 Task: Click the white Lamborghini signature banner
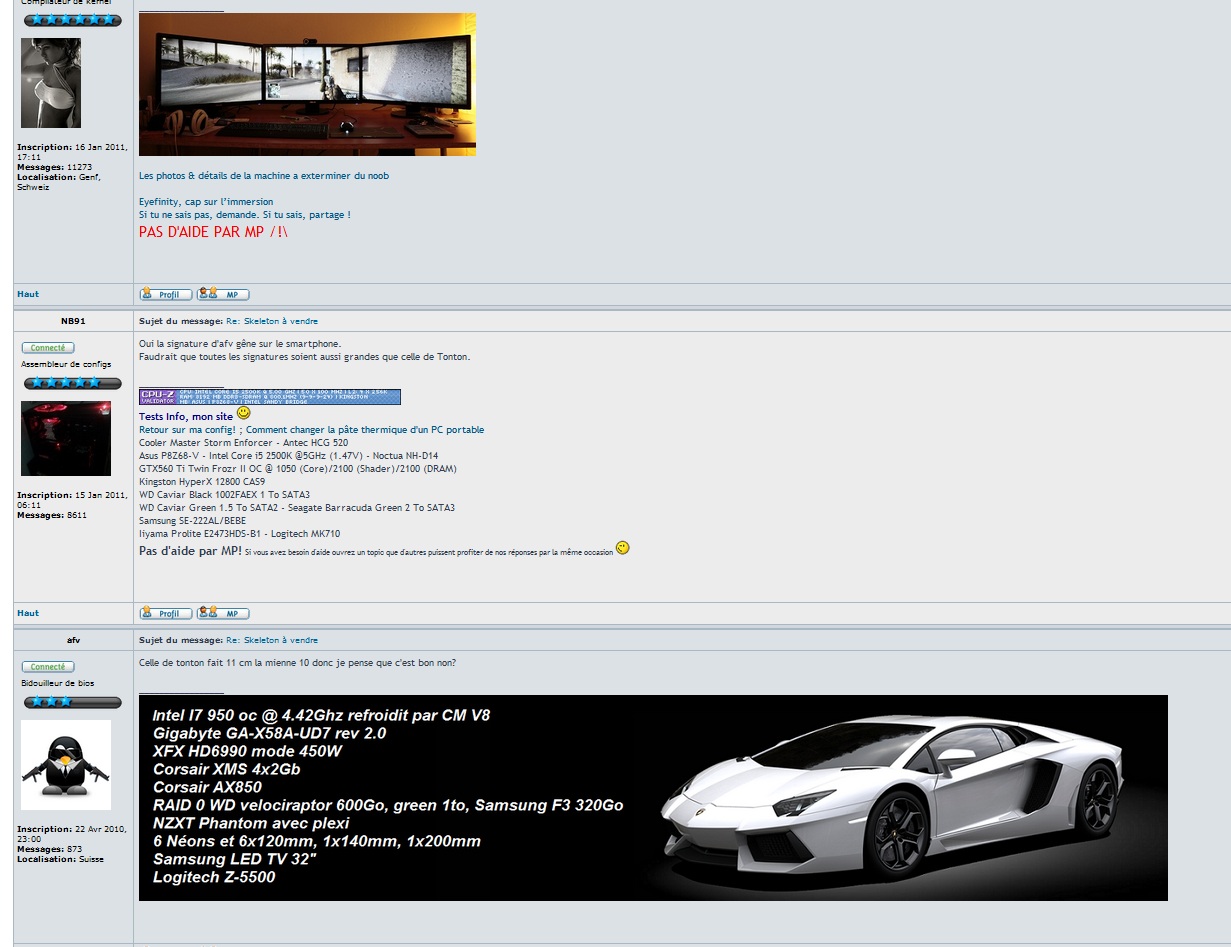coord(653,798)
